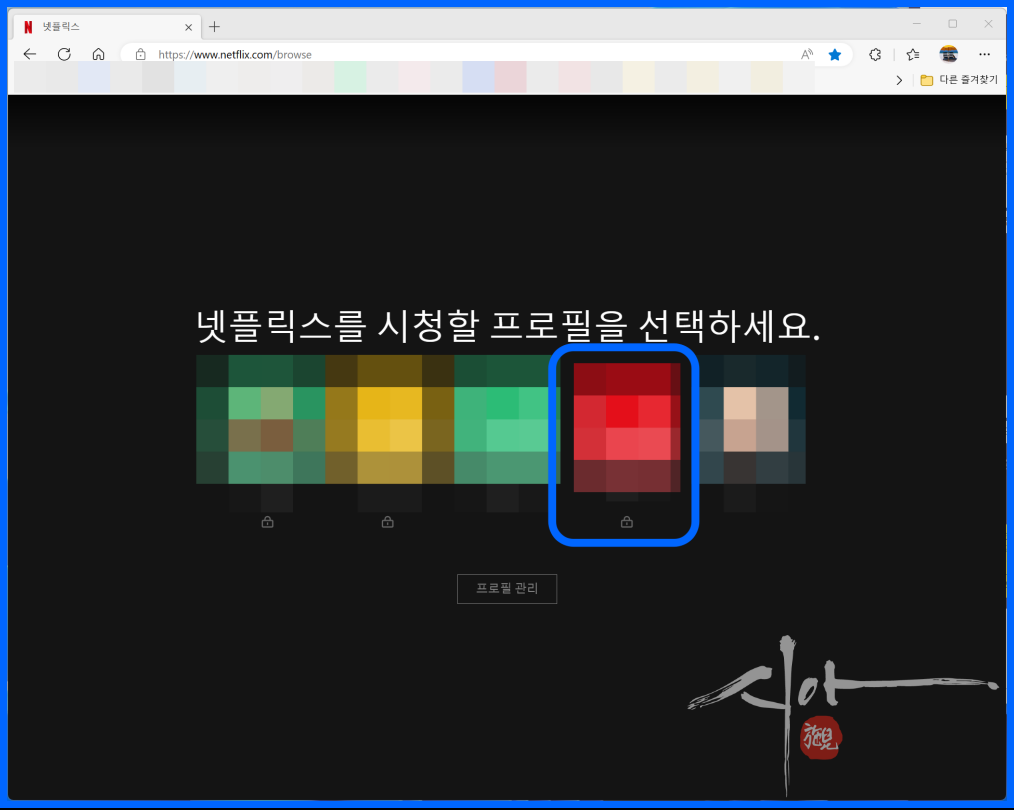Open the 다른 즐겨찾기 folder

[x=959, y=80]
